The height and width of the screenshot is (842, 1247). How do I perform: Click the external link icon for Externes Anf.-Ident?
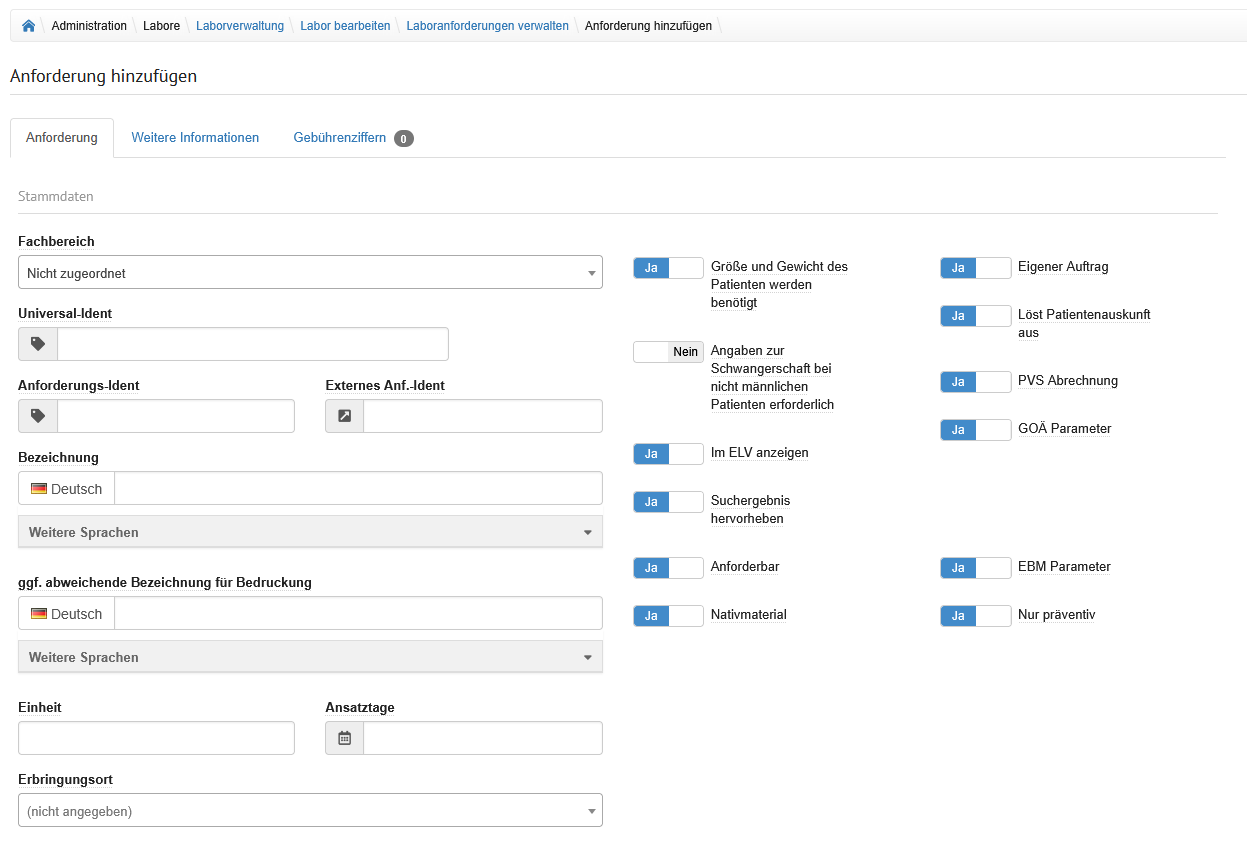[x=345, y=416]
